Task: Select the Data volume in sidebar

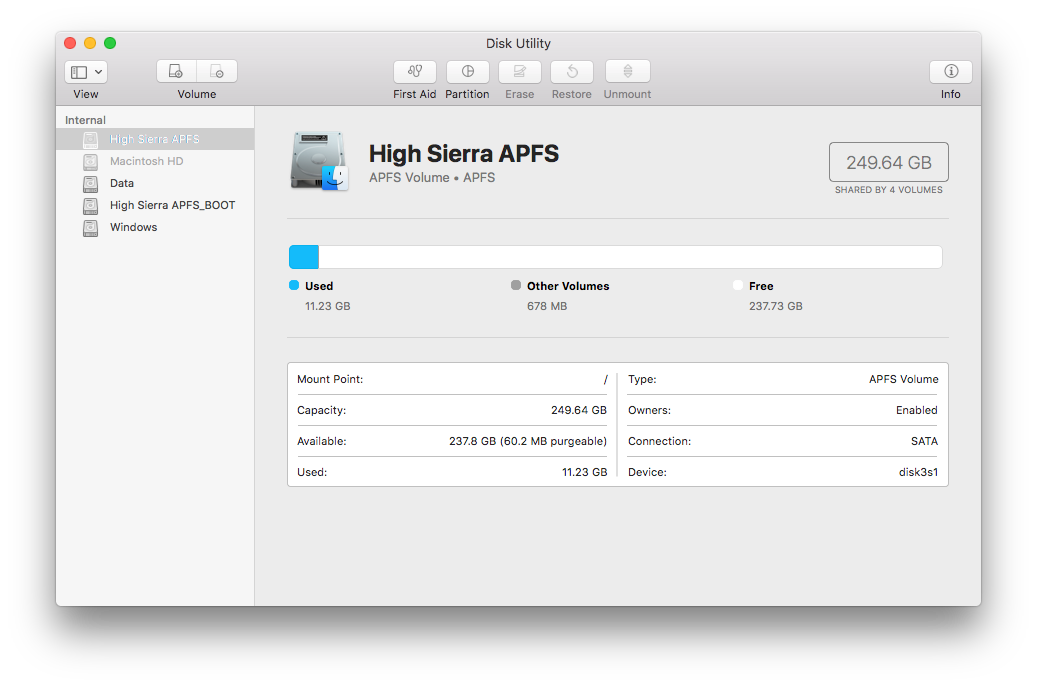Action: [x=155, y=183]
